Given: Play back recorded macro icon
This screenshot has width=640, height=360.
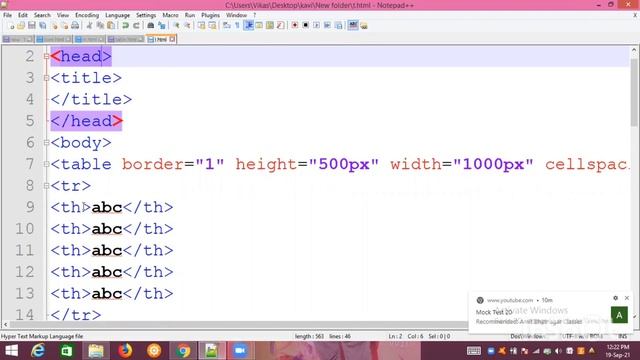Looking at the screenshot, I should pyautogui.click(x=316, y=25).
